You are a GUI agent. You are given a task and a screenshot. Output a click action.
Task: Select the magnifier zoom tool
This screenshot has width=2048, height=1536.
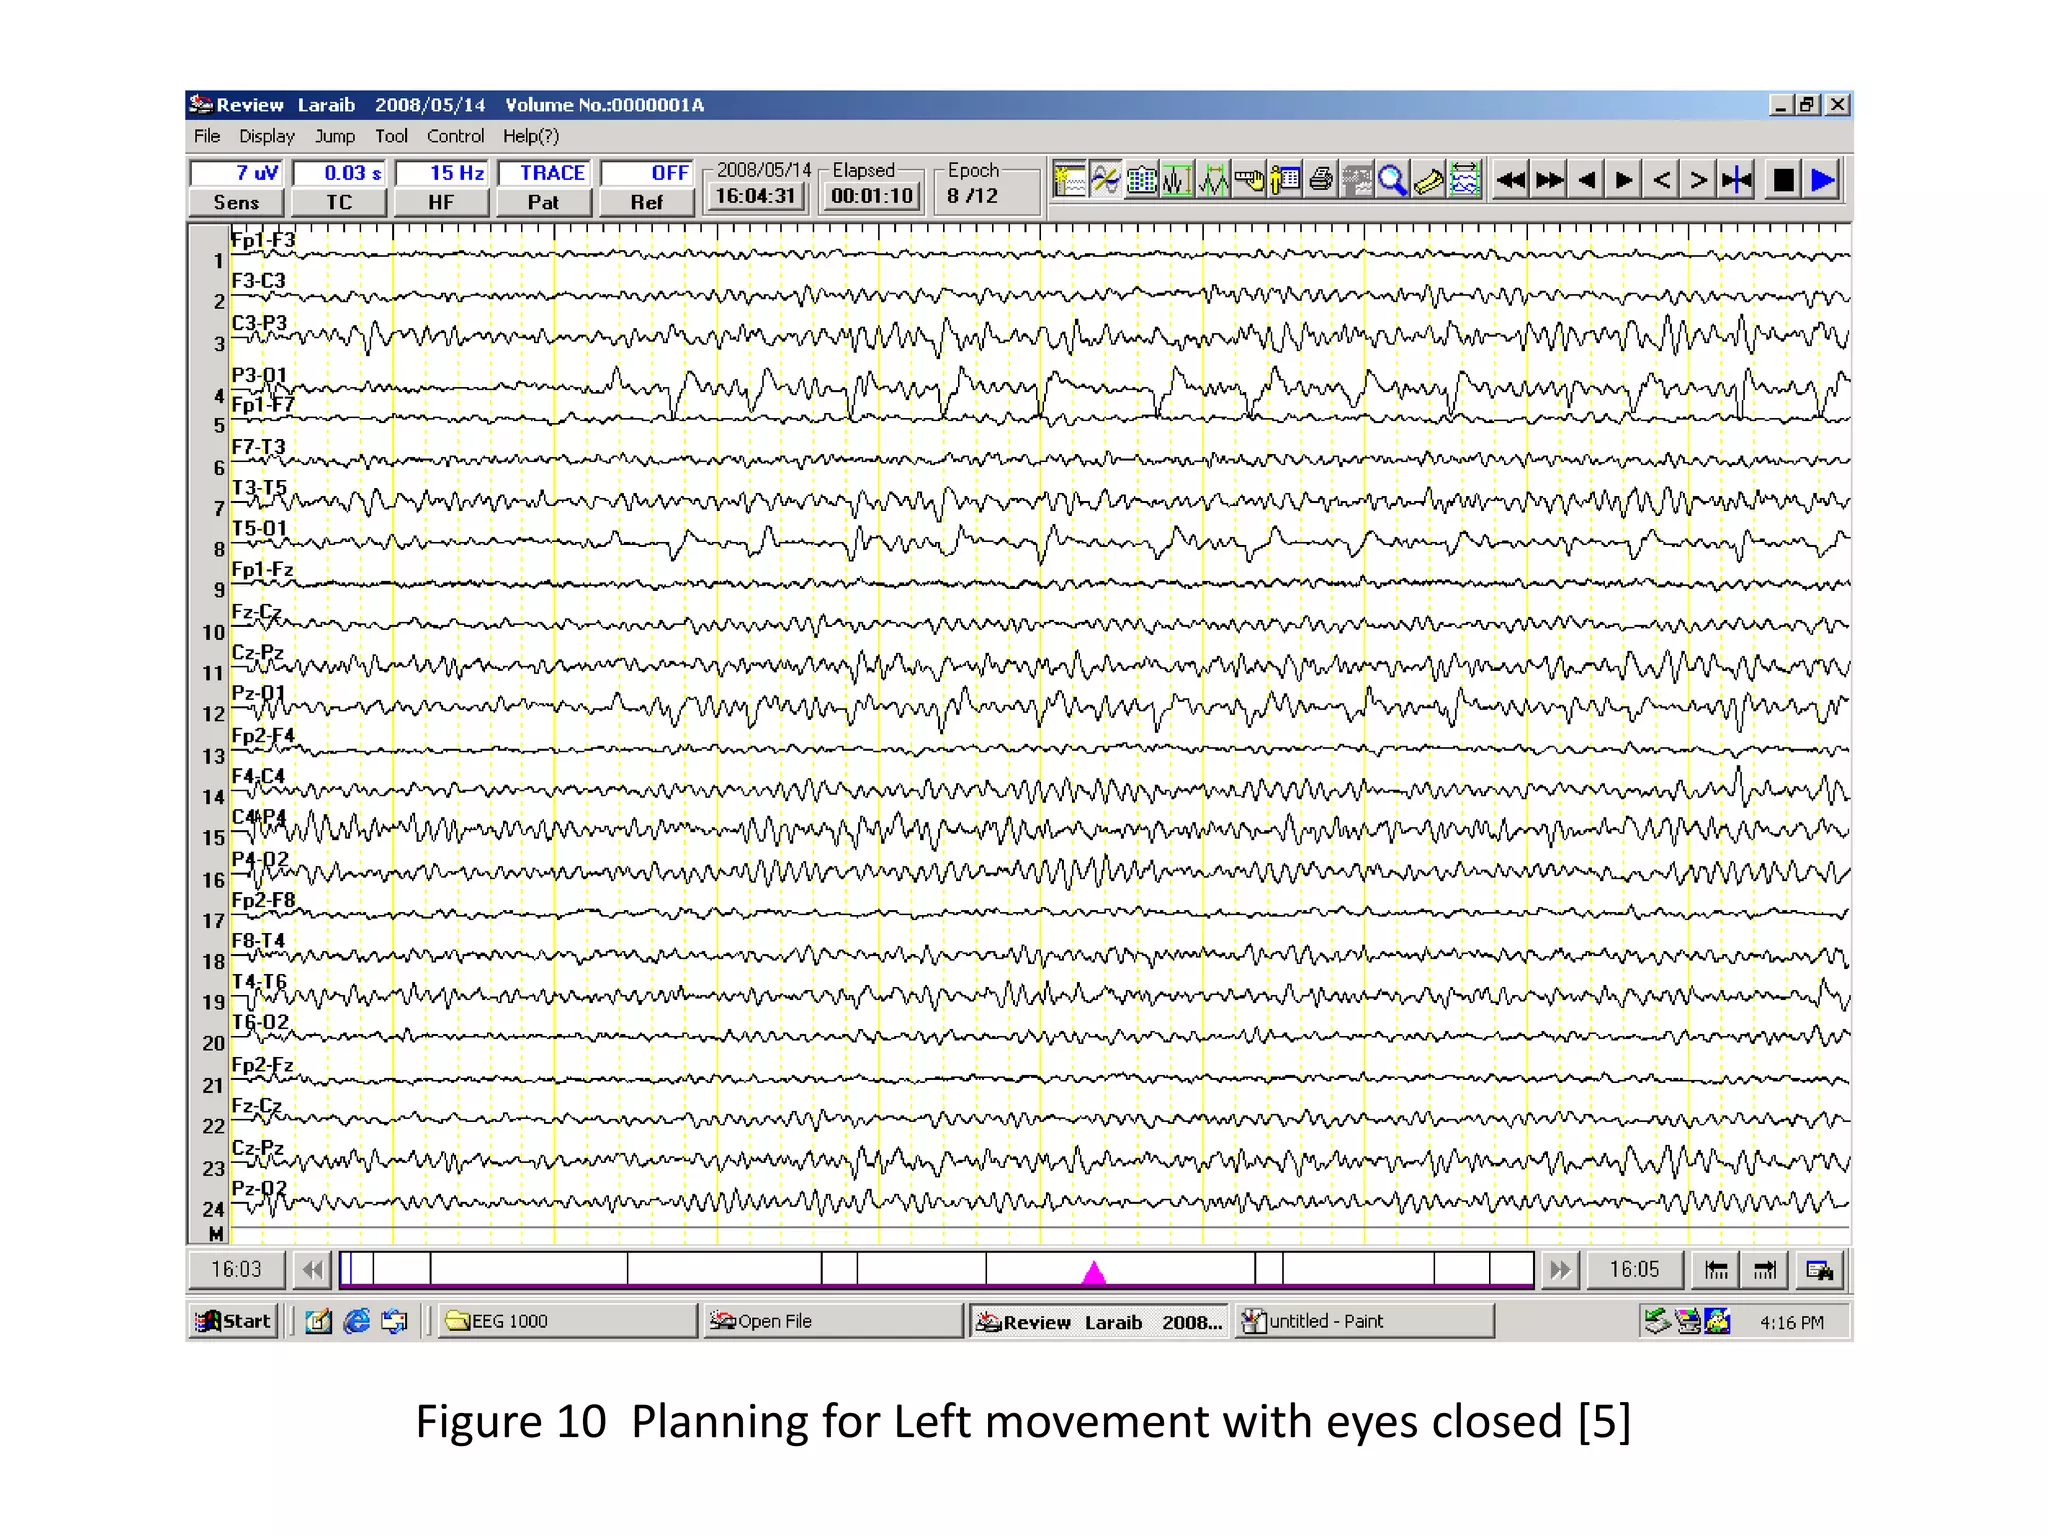pyautogui.click(x=1393, y=180)
